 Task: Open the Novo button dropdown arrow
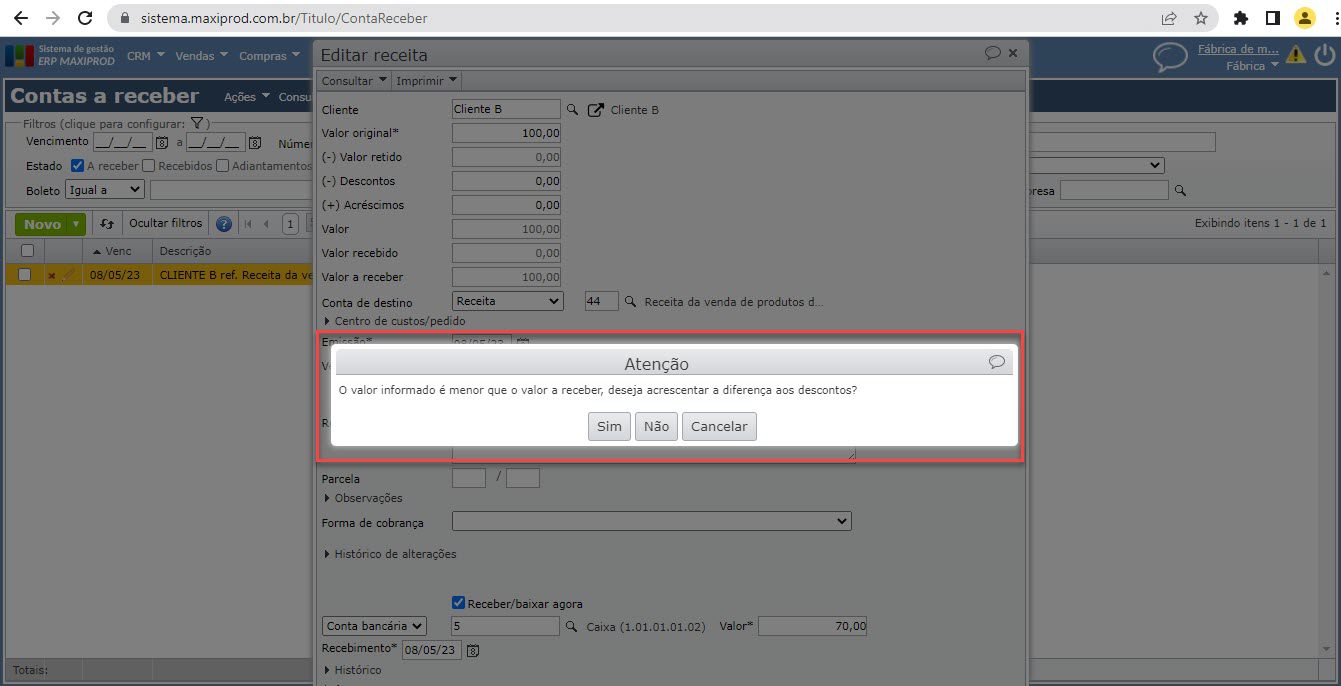click(x=77, y=224)
